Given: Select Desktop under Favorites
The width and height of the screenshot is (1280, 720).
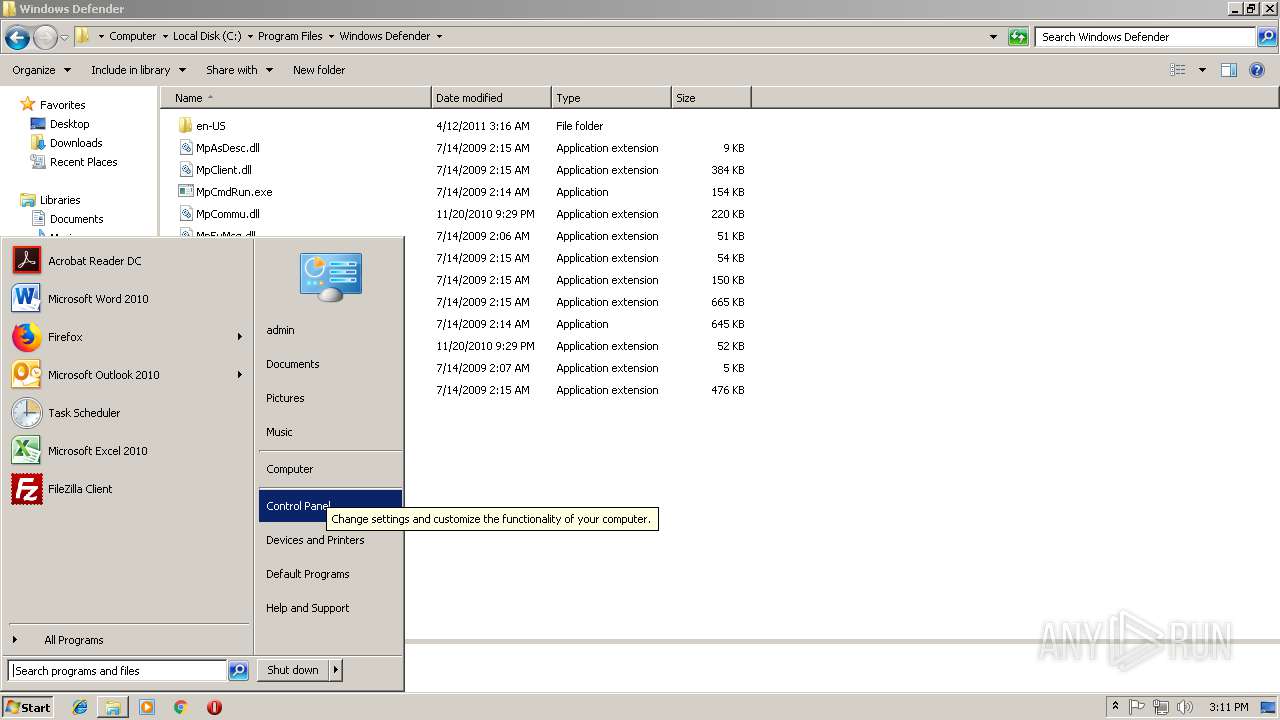Looking at the screenshot, I should click(69, 124).
